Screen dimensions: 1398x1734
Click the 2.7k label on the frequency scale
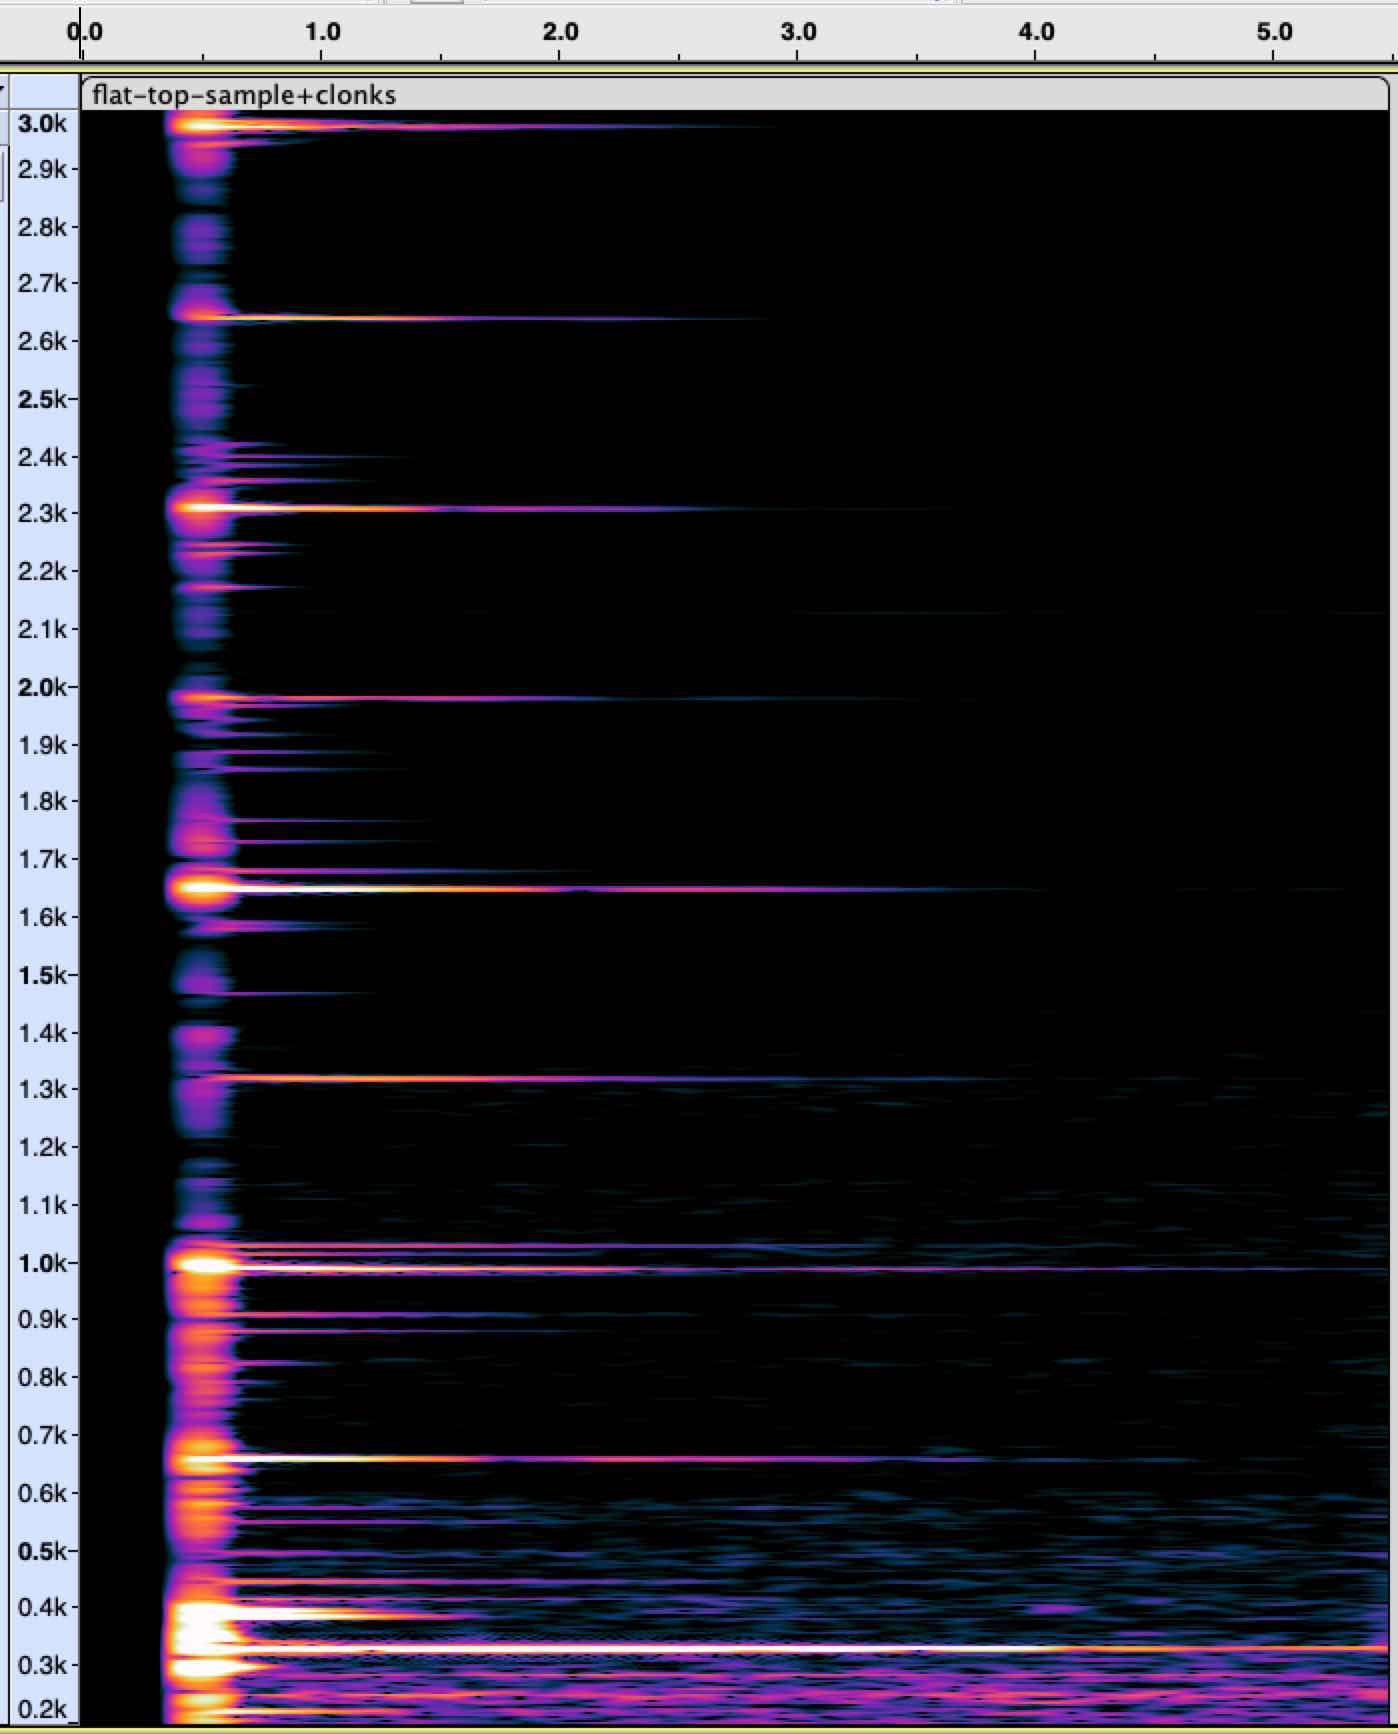pyautogui.click(x=42, y=283)
